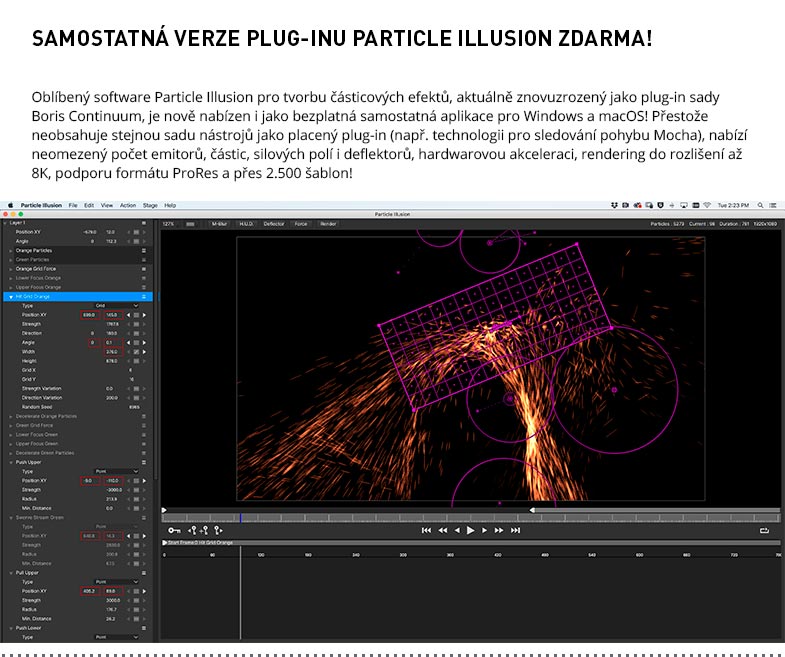
Task: Click the Render button
Action: pos(328,224)
